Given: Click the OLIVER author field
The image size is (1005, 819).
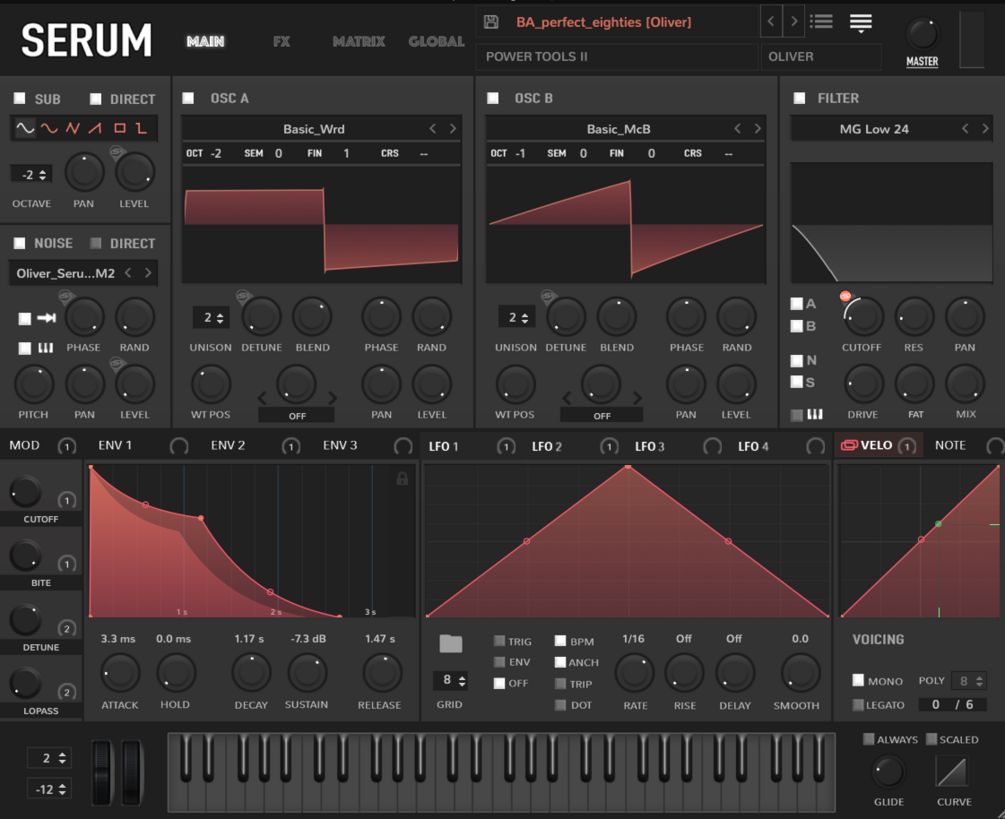Looking at the screenshot, I should 821,56.
